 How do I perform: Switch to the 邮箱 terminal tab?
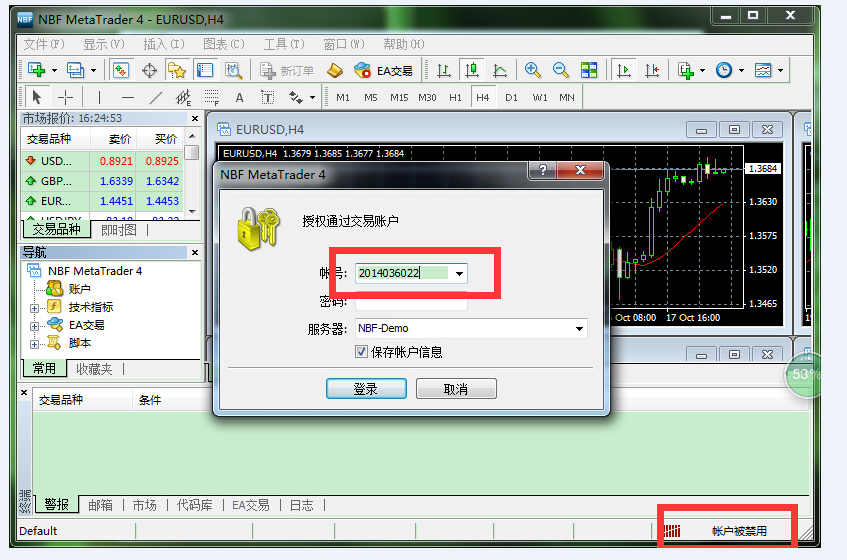coord(100,505)
